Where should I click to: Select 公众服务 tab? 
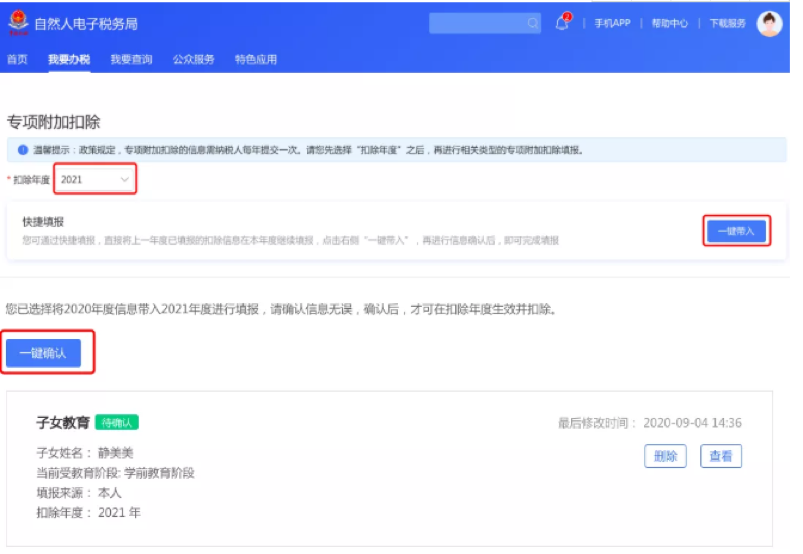[x=194, y=59]
